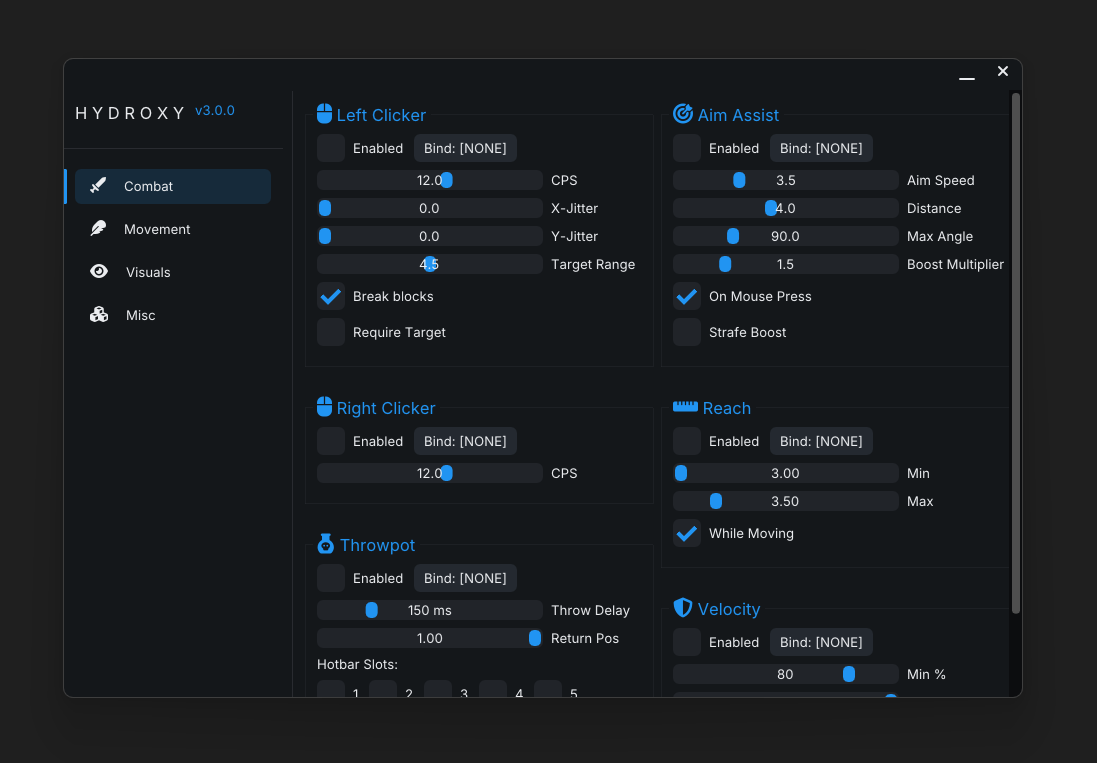Uncheck the Break blocks option
The image size is (1097, 763).
coord(331,296)
